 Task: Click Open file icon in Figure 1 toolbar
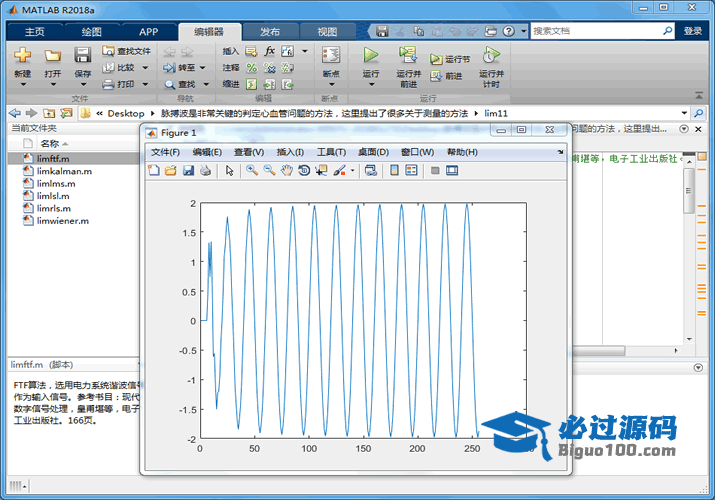click(171, 170)
